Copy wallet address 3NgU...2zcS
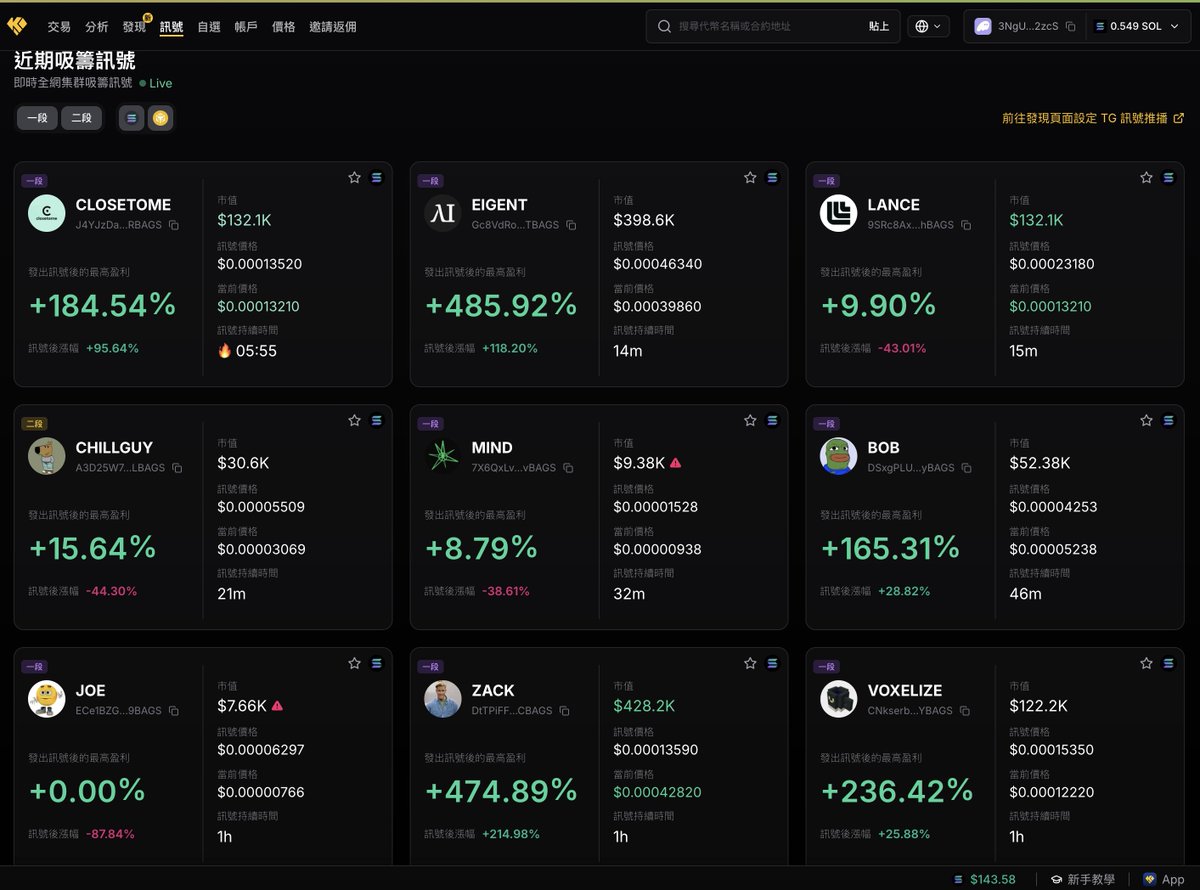 point(1071,27)
